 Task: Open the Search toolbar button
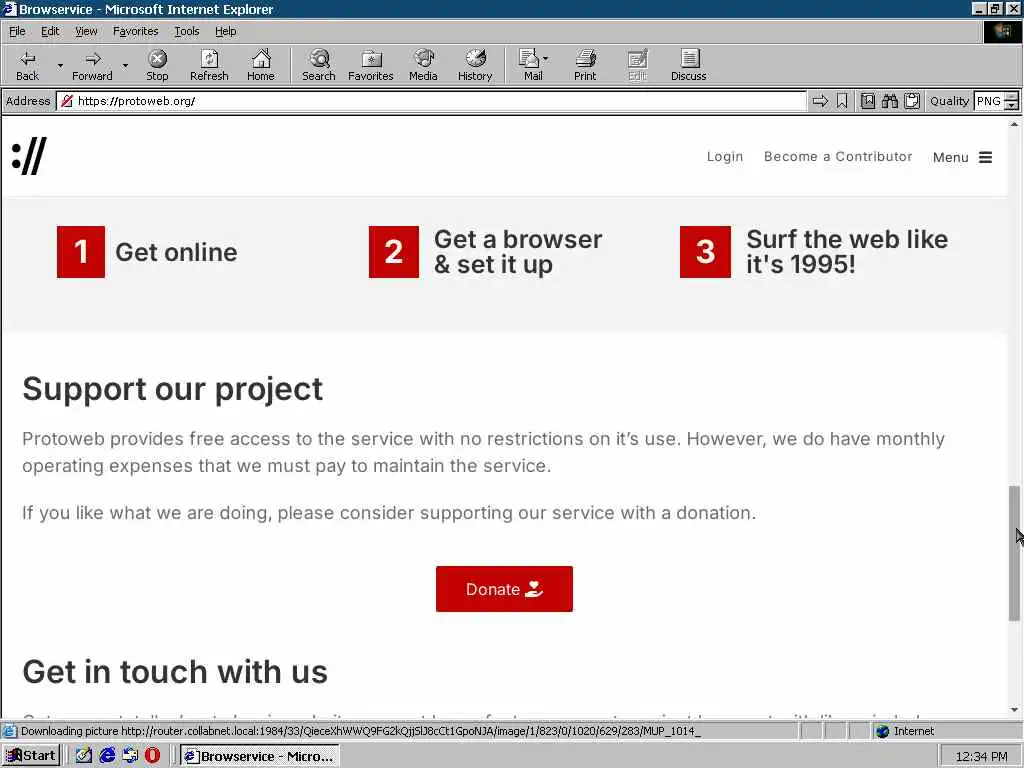[319, 65]
